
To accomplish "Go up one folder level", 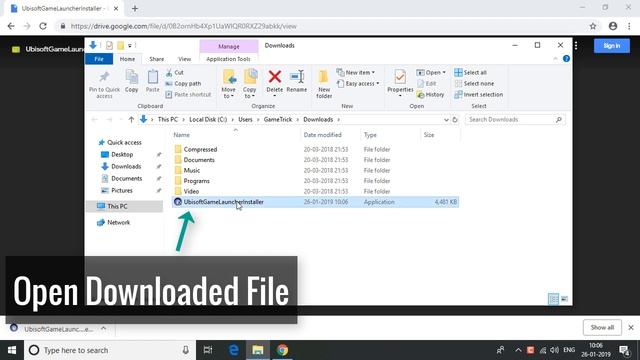I will tap(131, 120).
